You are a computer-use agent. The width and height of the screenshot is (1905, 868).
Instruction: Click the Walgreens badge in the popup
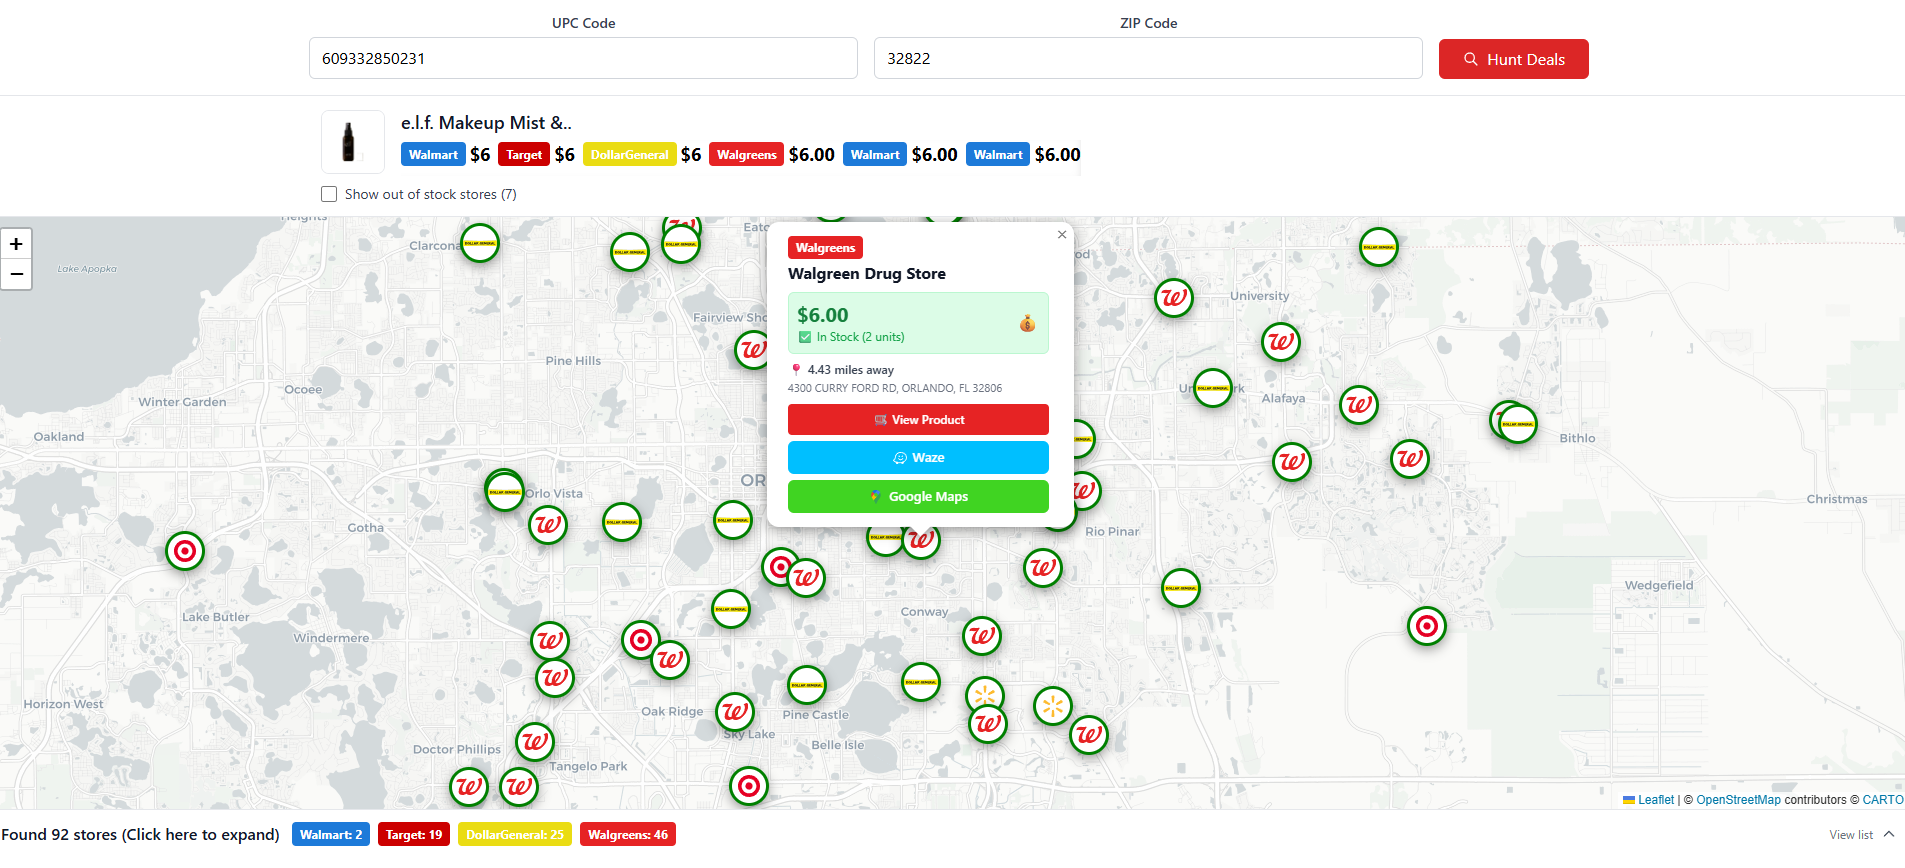coord(825,248)
